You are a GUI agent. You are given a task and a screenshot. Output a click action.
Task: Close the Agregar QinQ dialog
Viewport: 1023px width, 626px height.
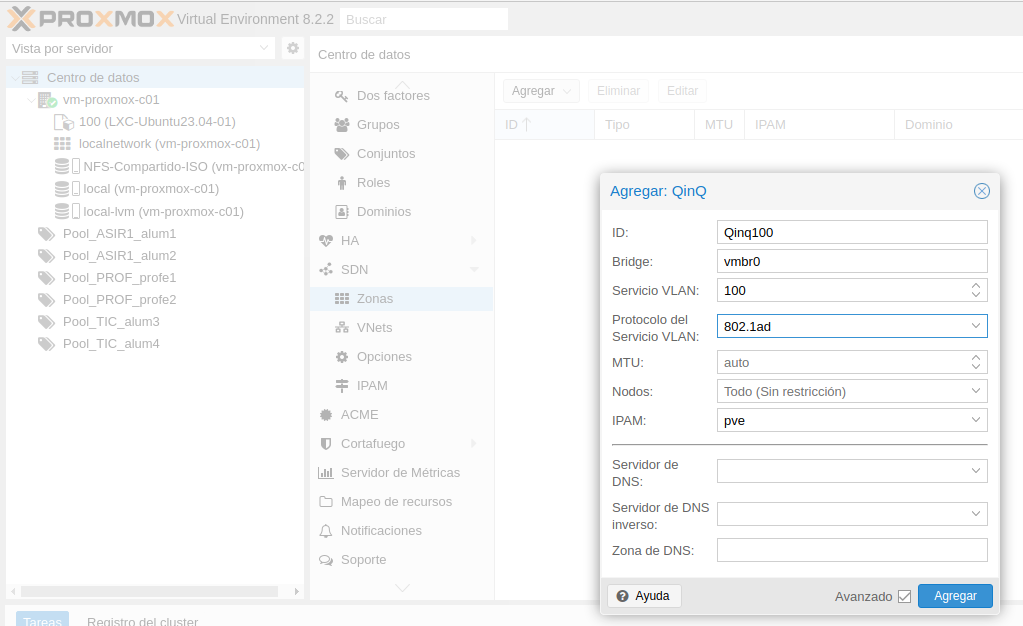coord(981,191)
